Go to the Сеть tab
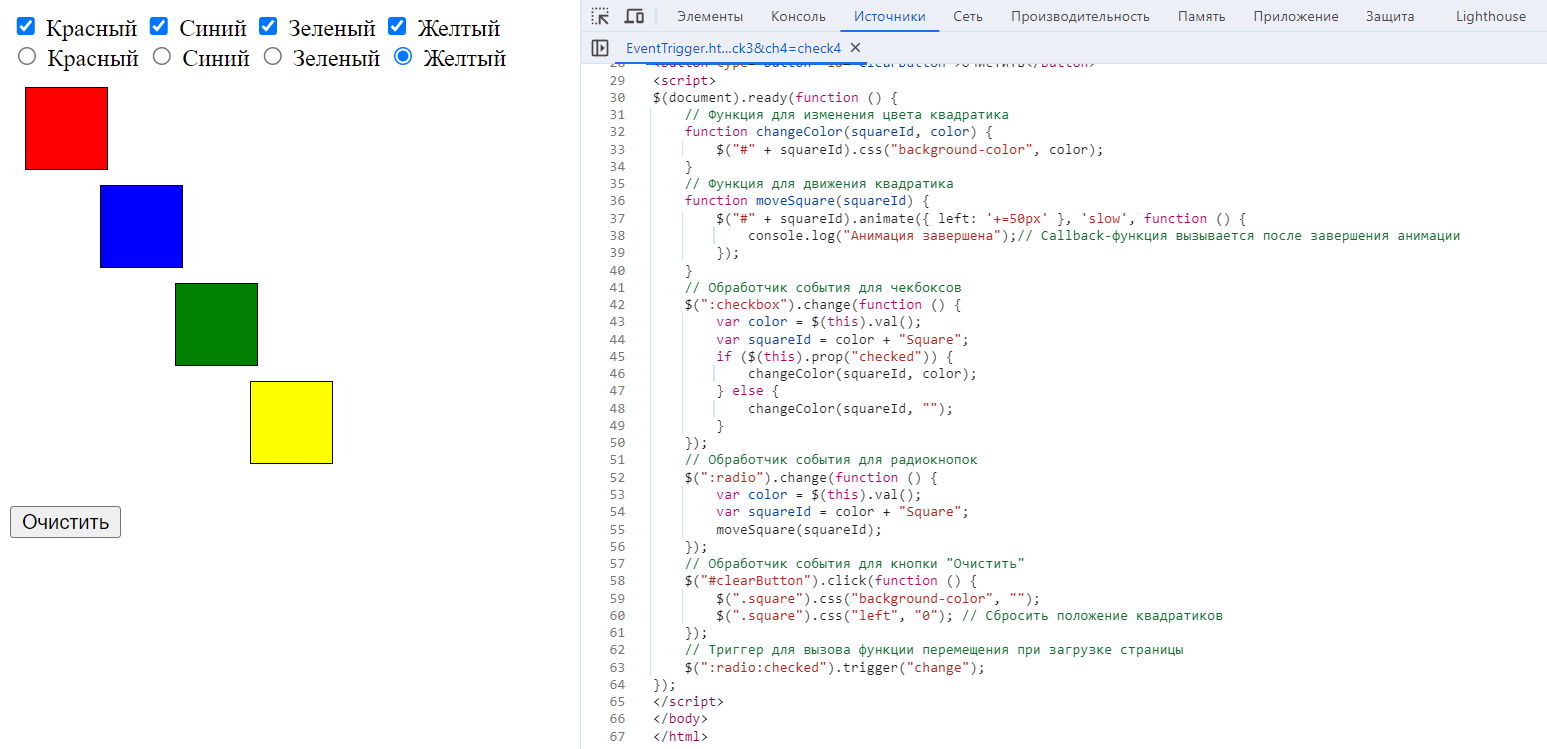The width and height of the screenshot is (1547, 749). pos(967,16)
